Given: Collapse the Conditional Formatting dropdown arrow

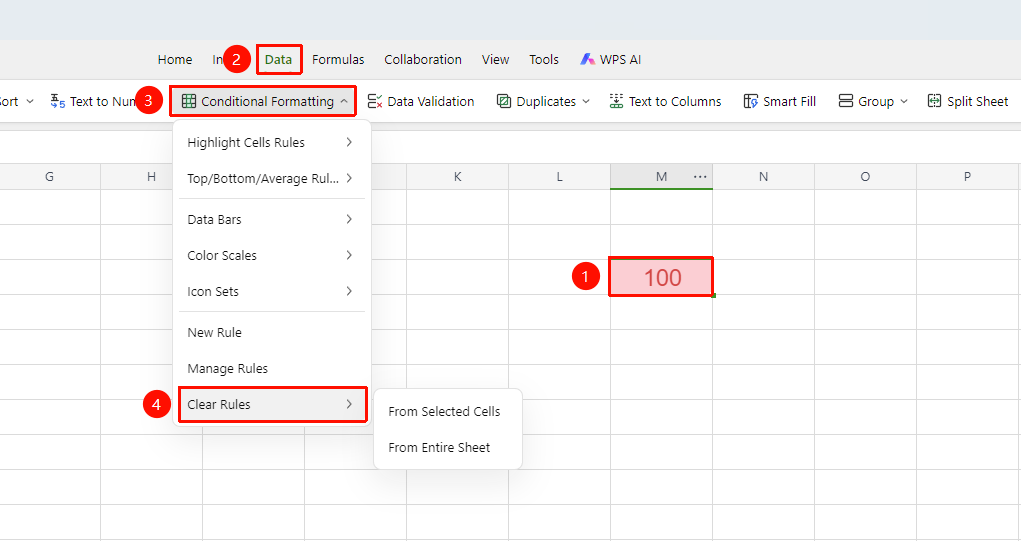Looking at the screenshot, I should (x=344, y=102).
